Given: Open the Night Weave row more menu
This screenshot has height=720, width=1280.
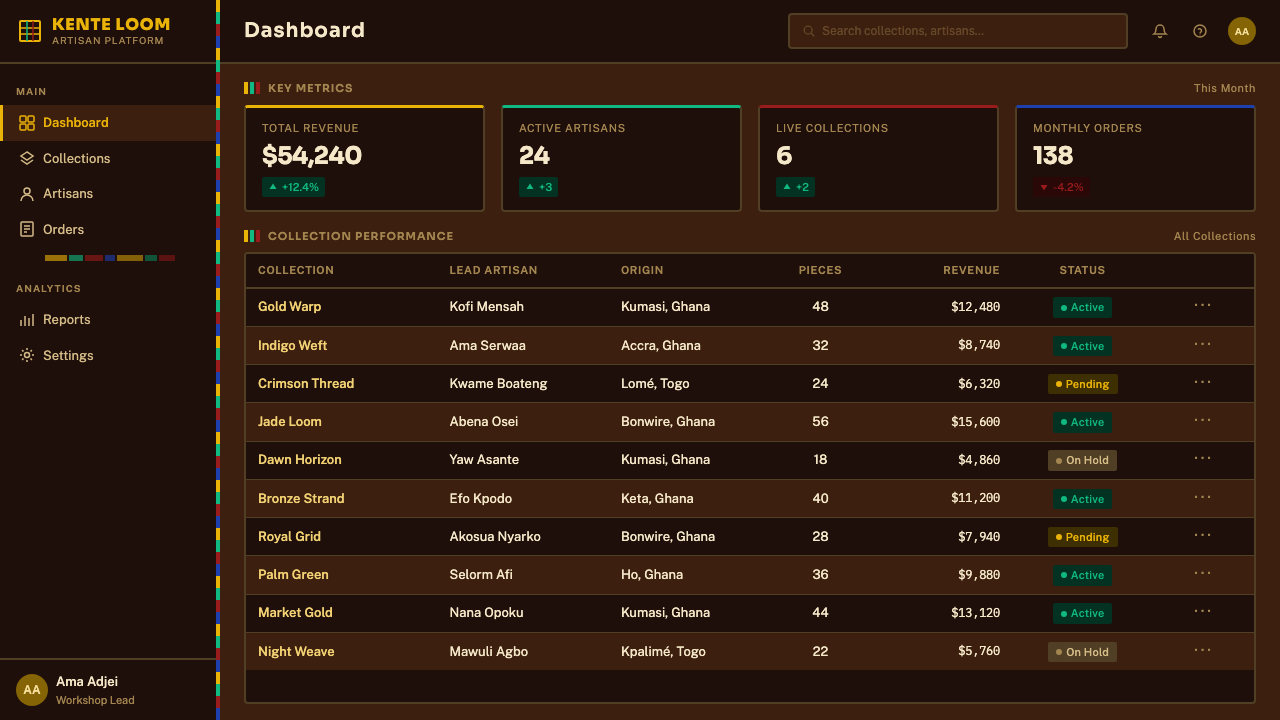Looking at the screenshot, I should click(x=1202, y=651).
